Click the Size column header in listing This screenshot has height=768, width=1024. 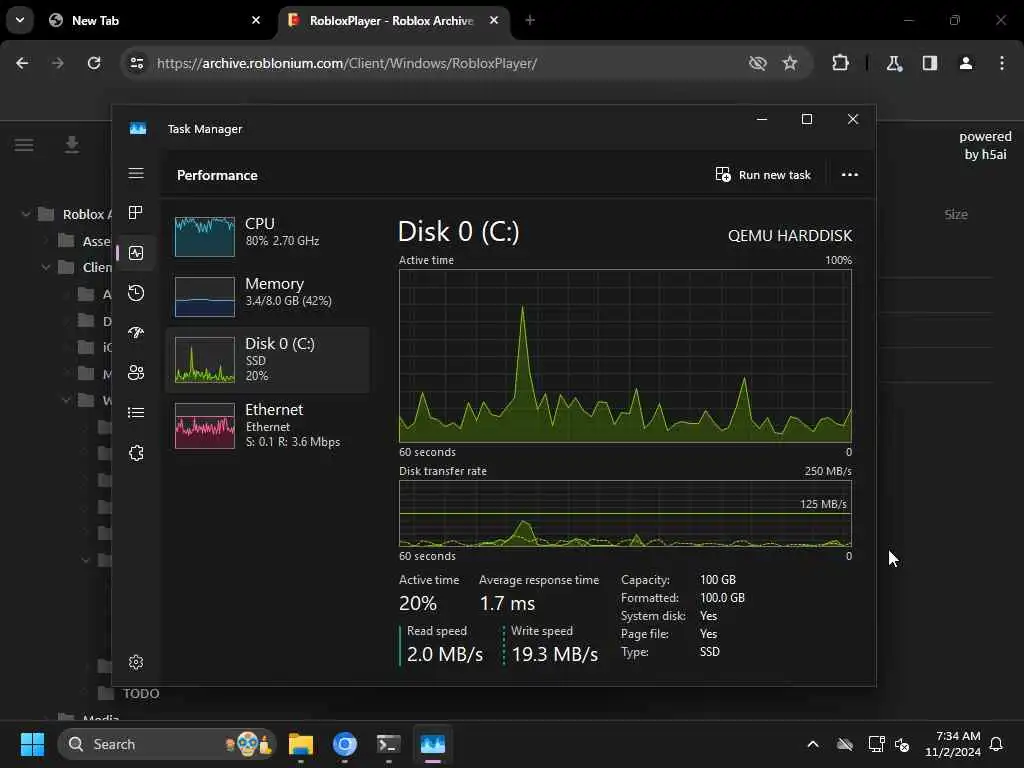coord(955,214)
